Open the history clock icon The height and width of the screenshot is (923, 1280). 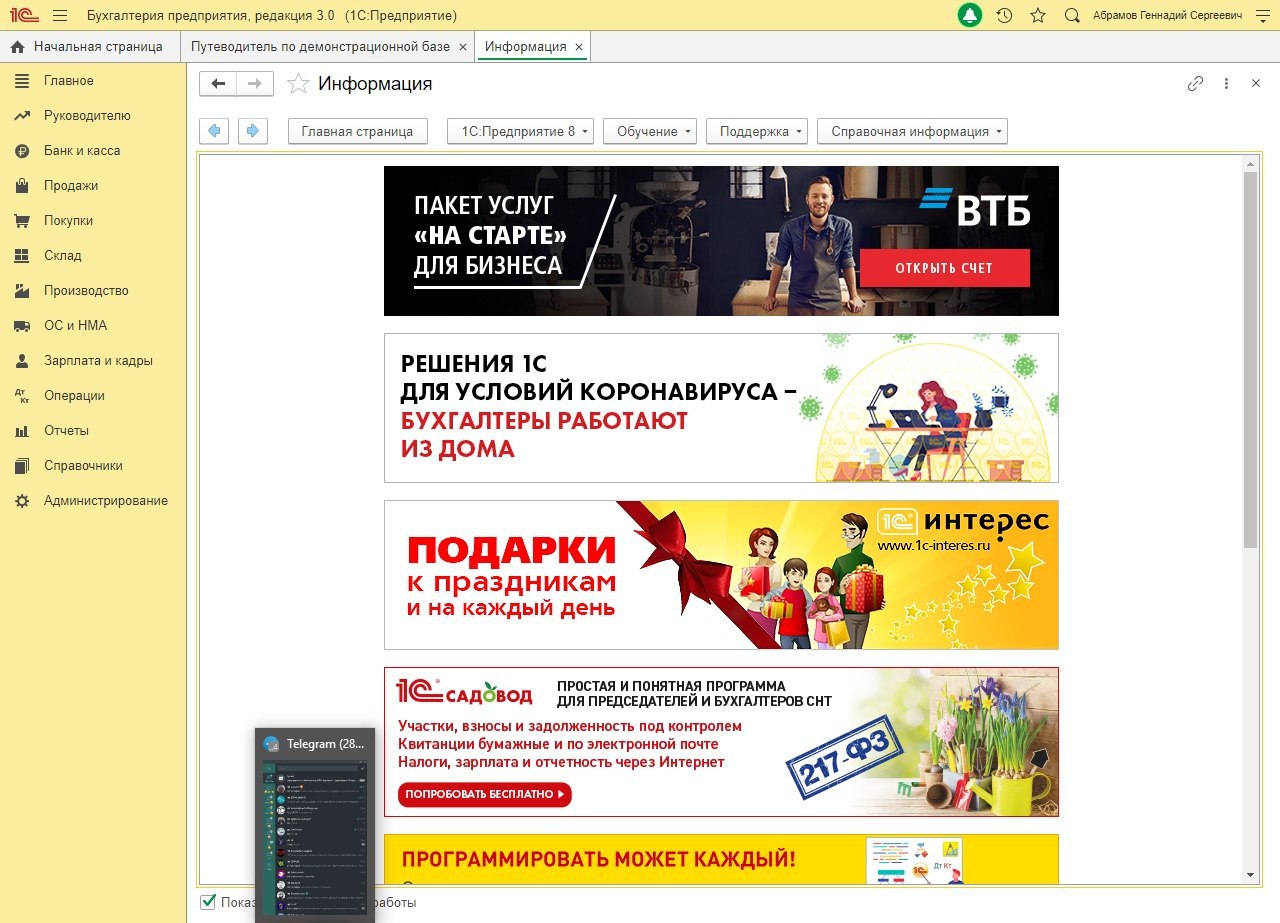(x=1005, y=16)
